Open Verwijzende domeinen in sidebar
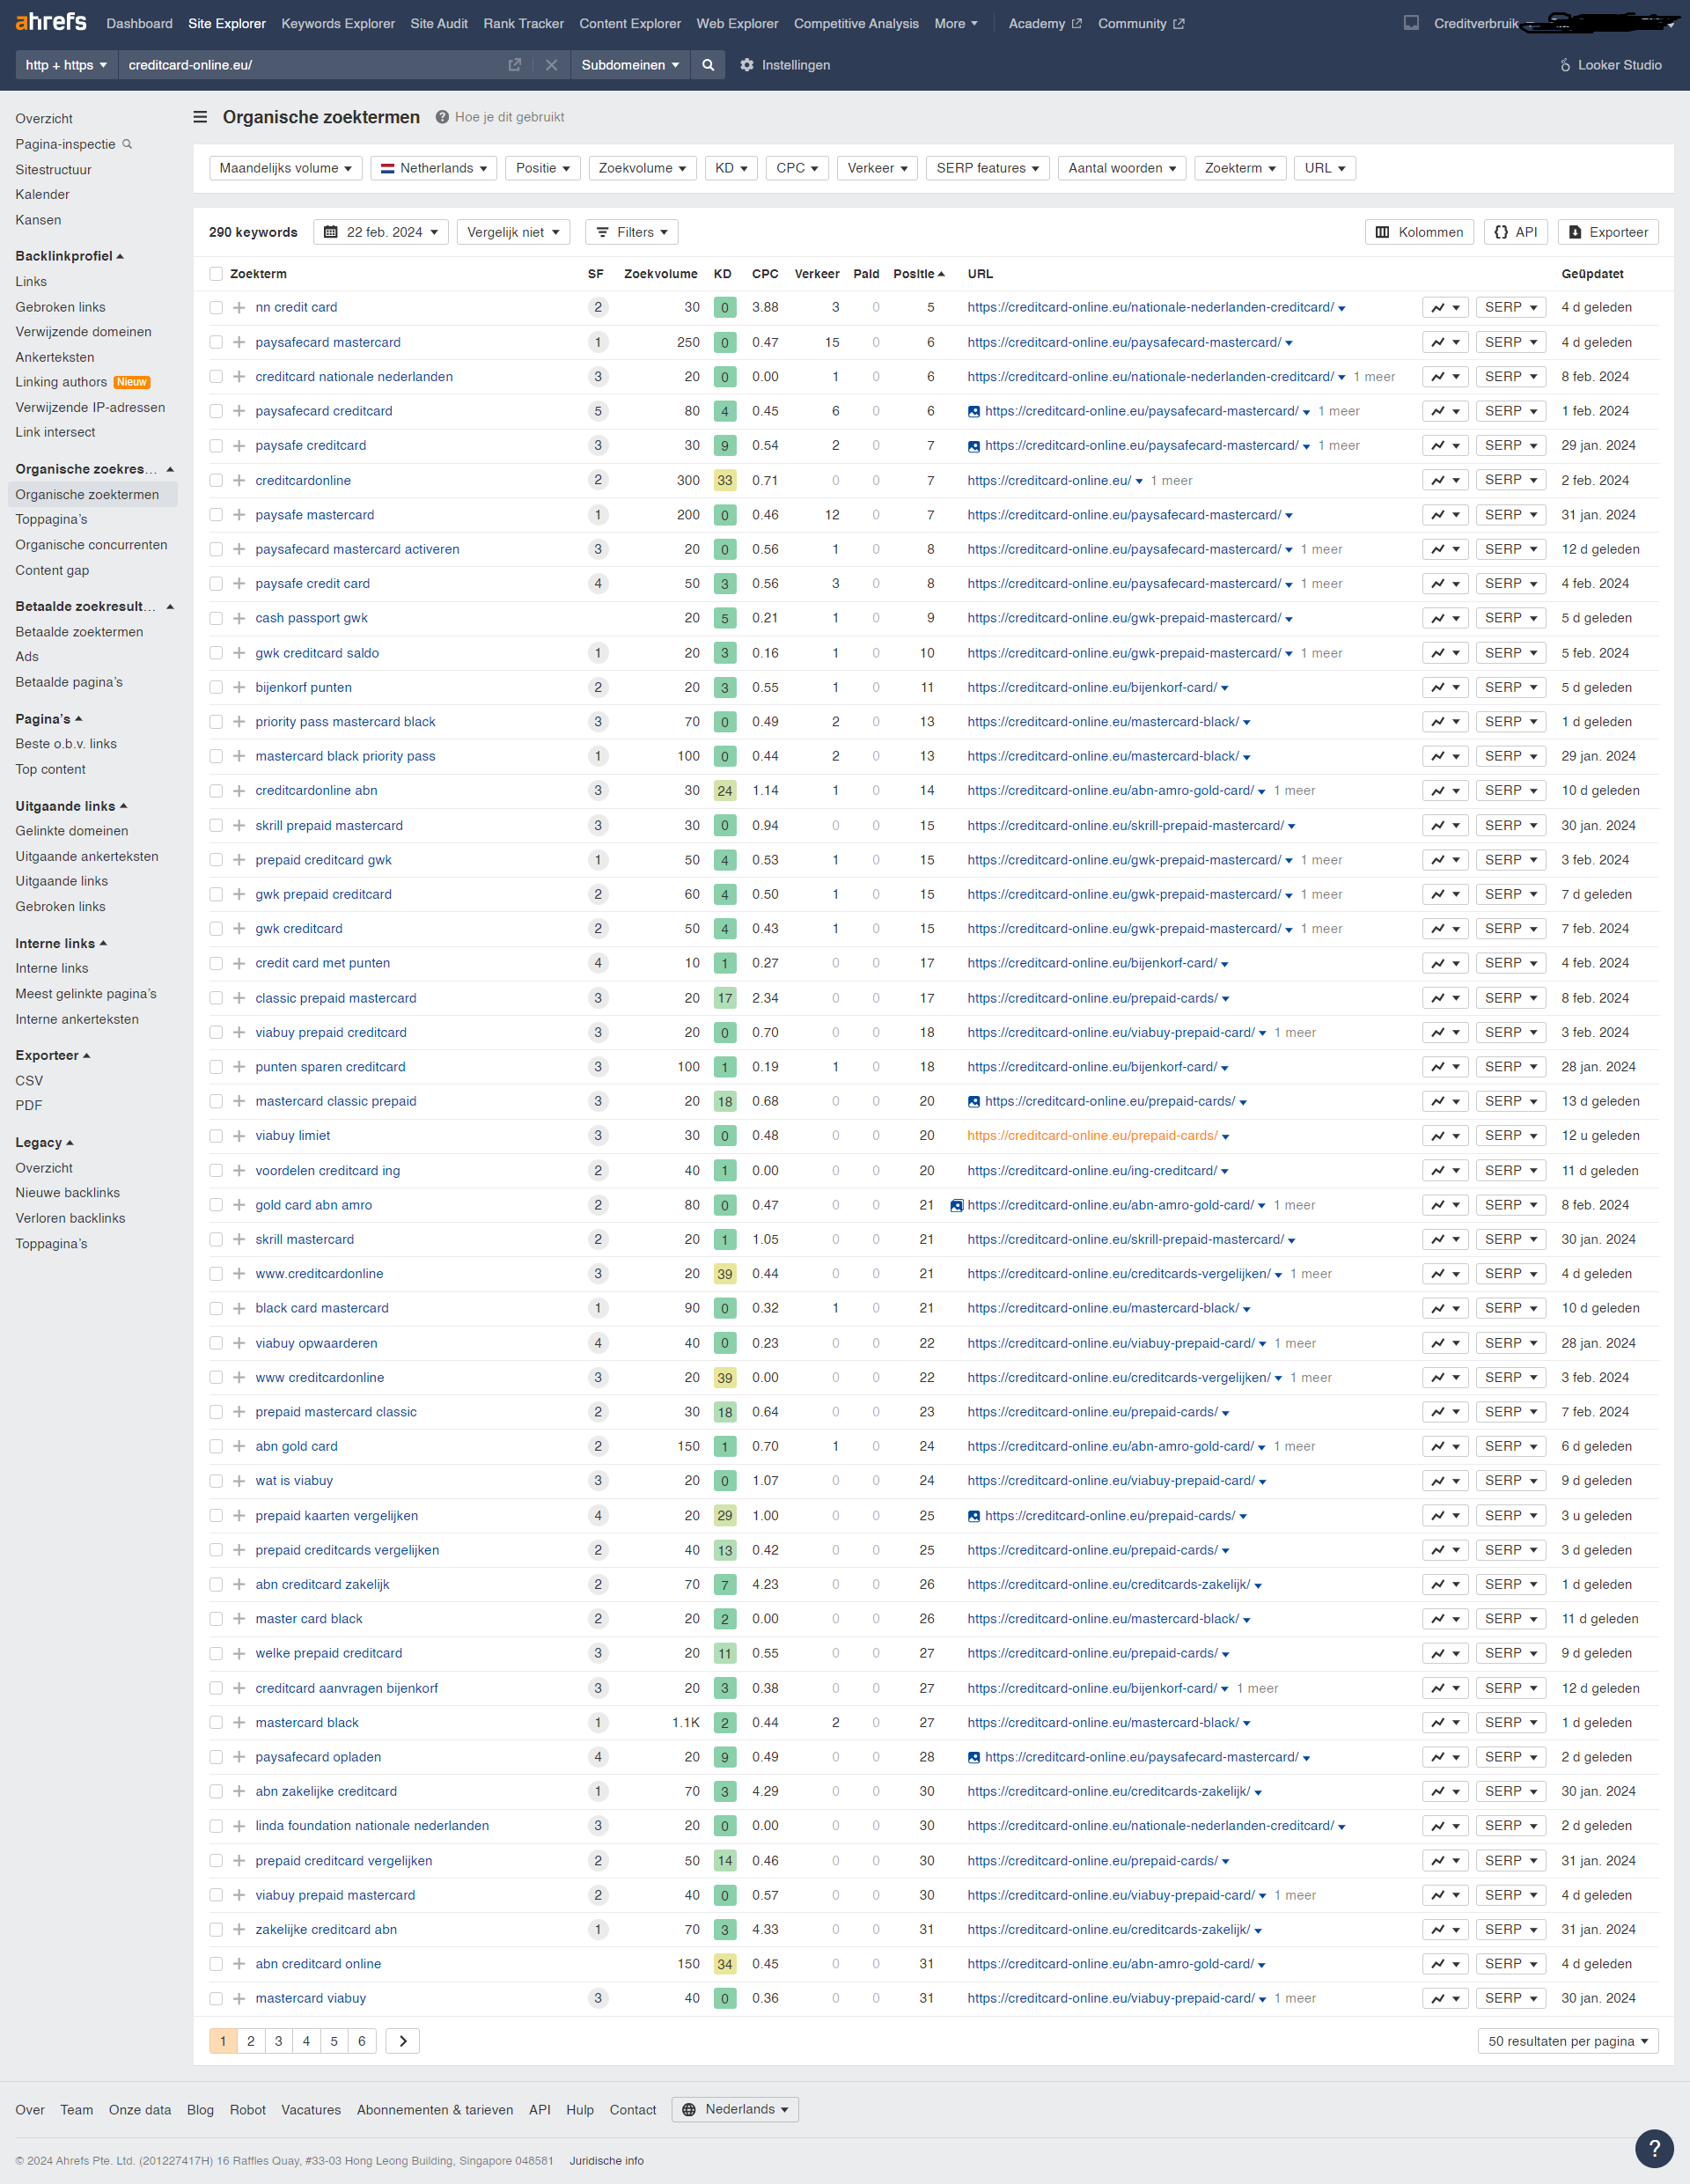This screenshot has height=2184, width=1690. click(83, 332)
